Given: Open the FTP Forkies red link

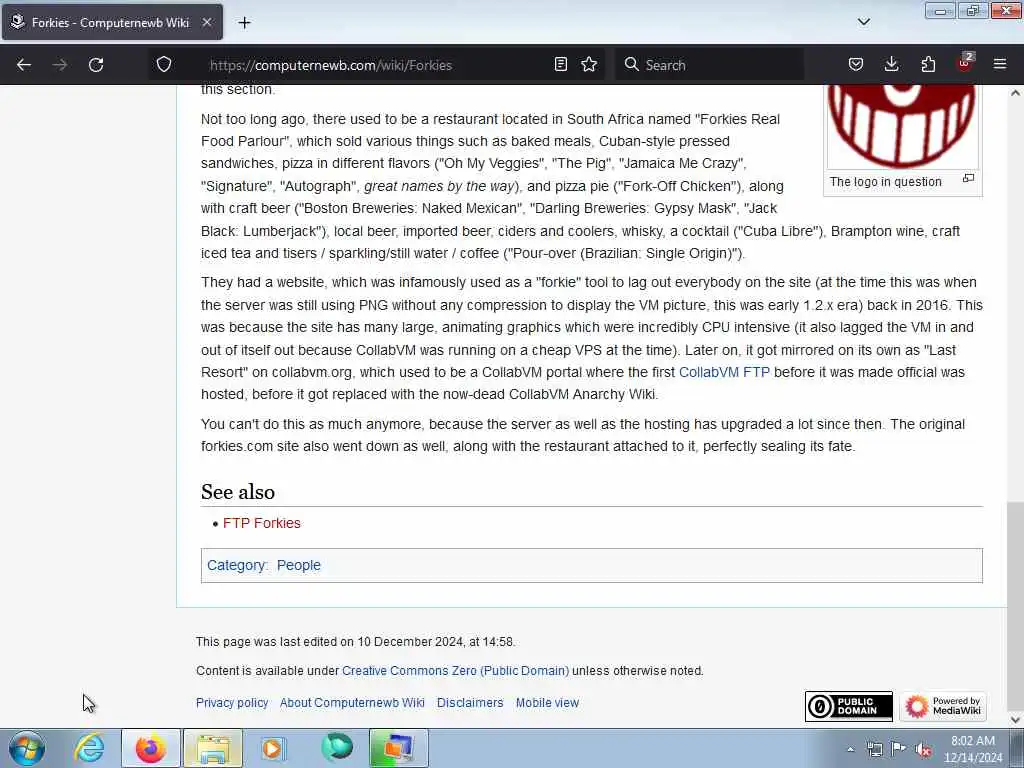Looking at the screenshot, I should 262,523.
